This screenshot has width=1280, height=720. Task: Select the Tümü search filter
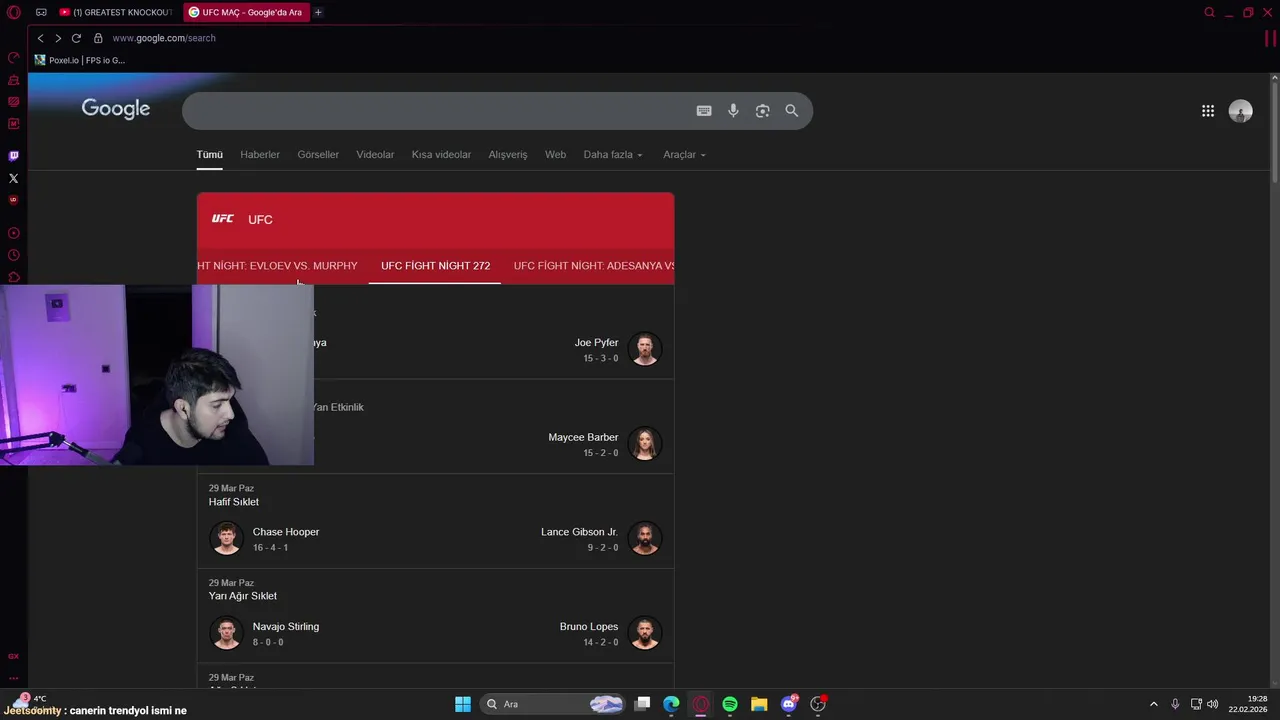tap(210, 155)
